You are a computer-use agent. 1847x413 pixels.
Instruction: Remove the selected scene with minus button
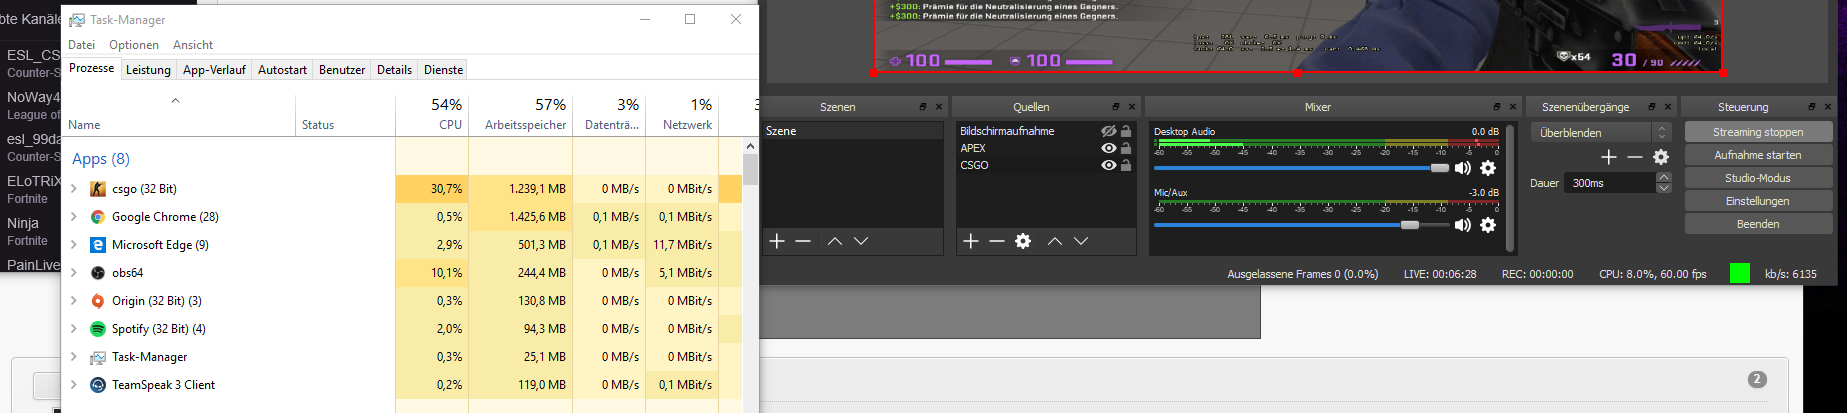pyautogui.click(x=803, y=241)
